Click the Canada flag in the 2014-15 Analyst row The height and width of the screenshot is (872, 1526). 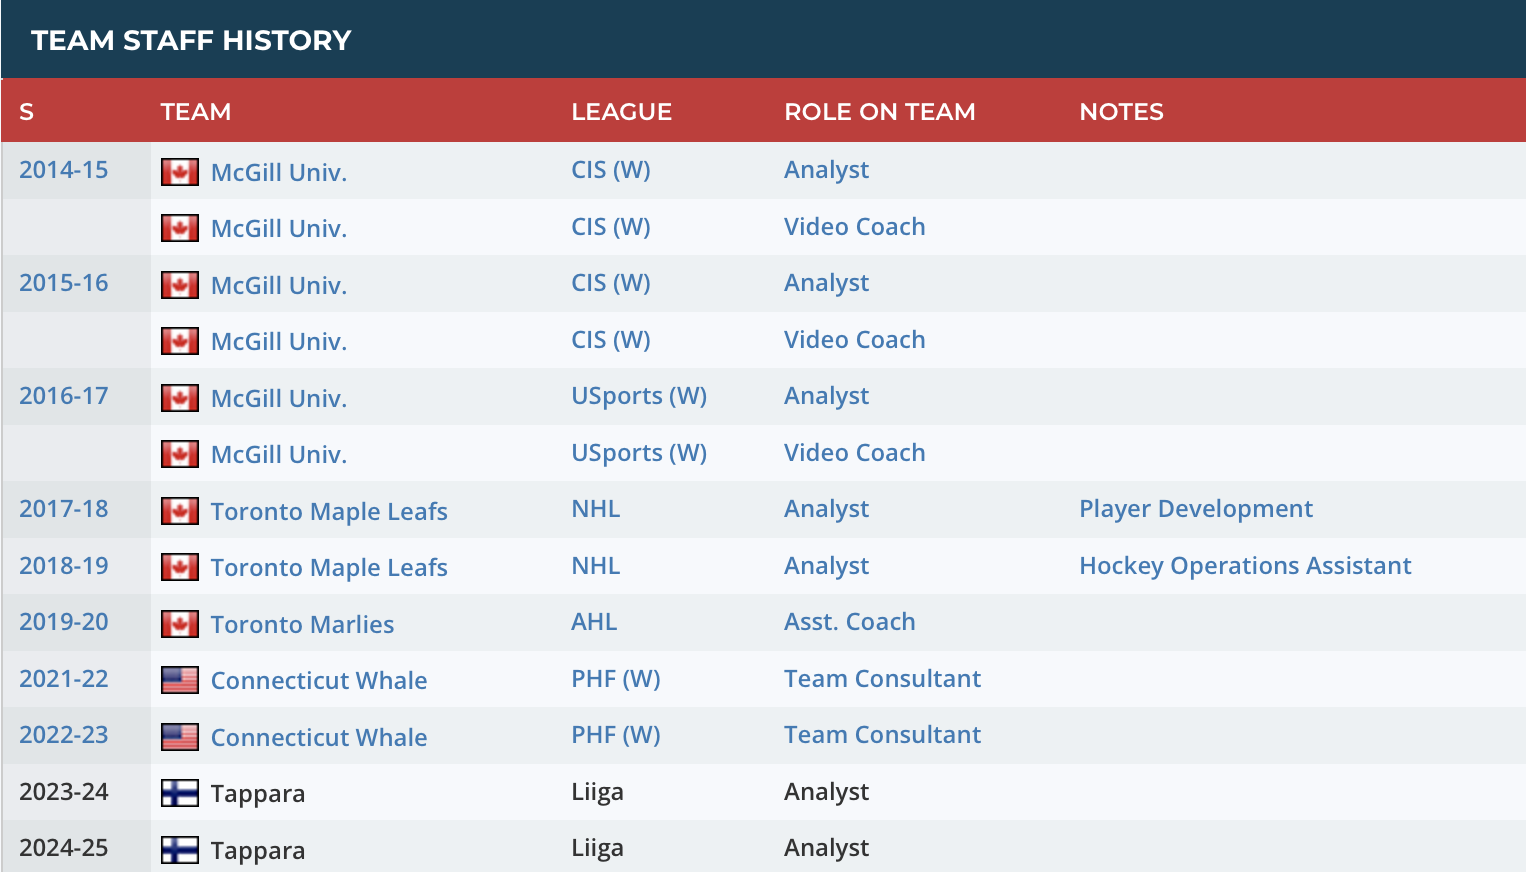(x=179, y=172)
